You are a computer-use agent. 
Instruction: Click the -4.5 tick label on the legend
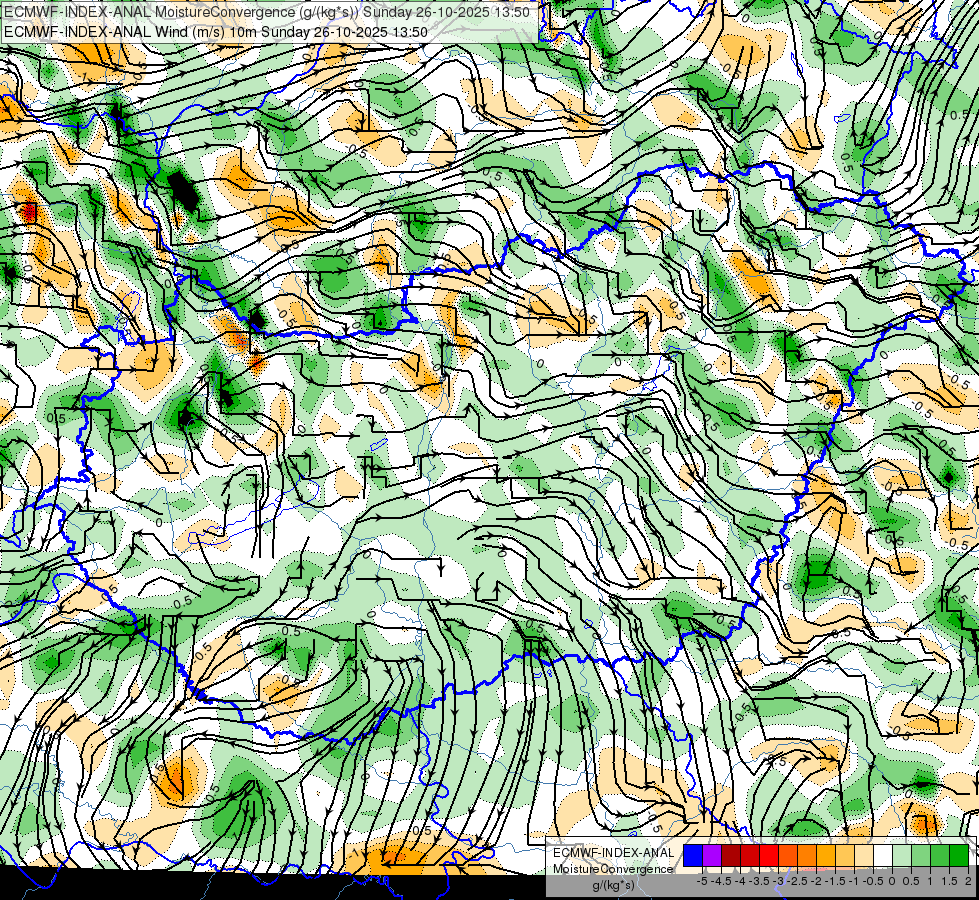721,881
